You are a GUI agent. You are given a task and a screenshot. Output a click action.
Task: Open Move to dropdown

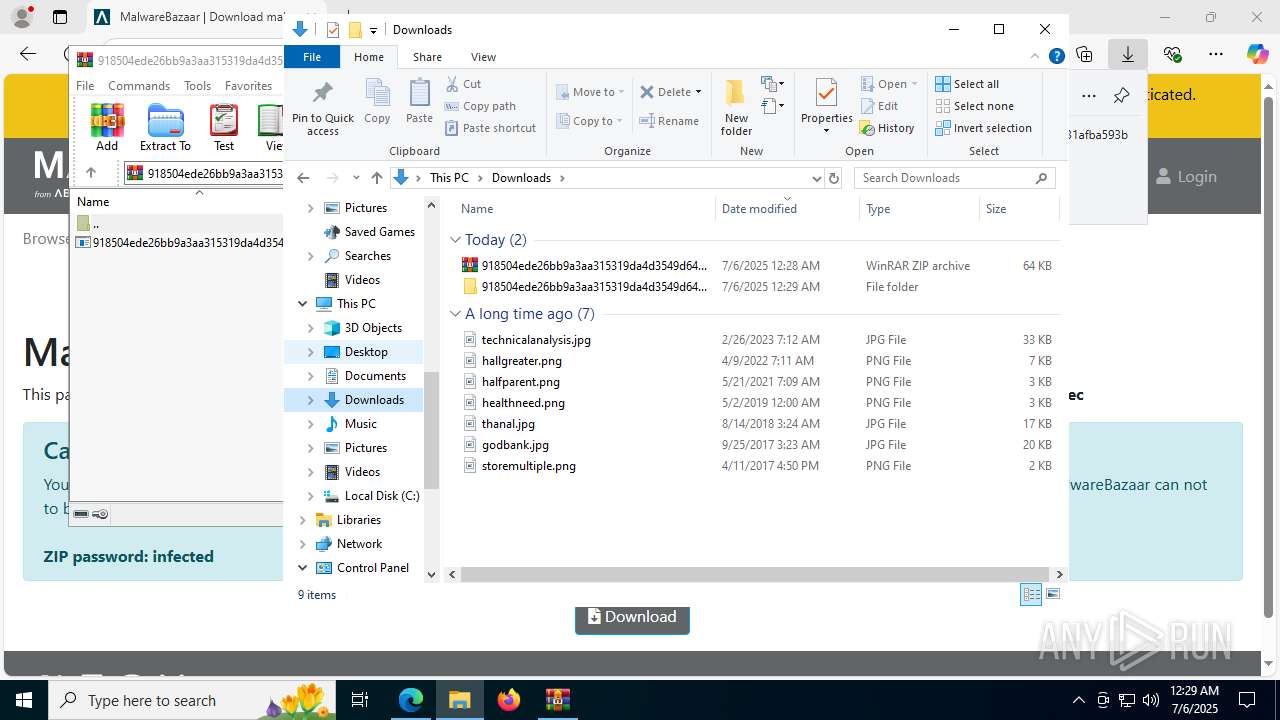(590, 92)
